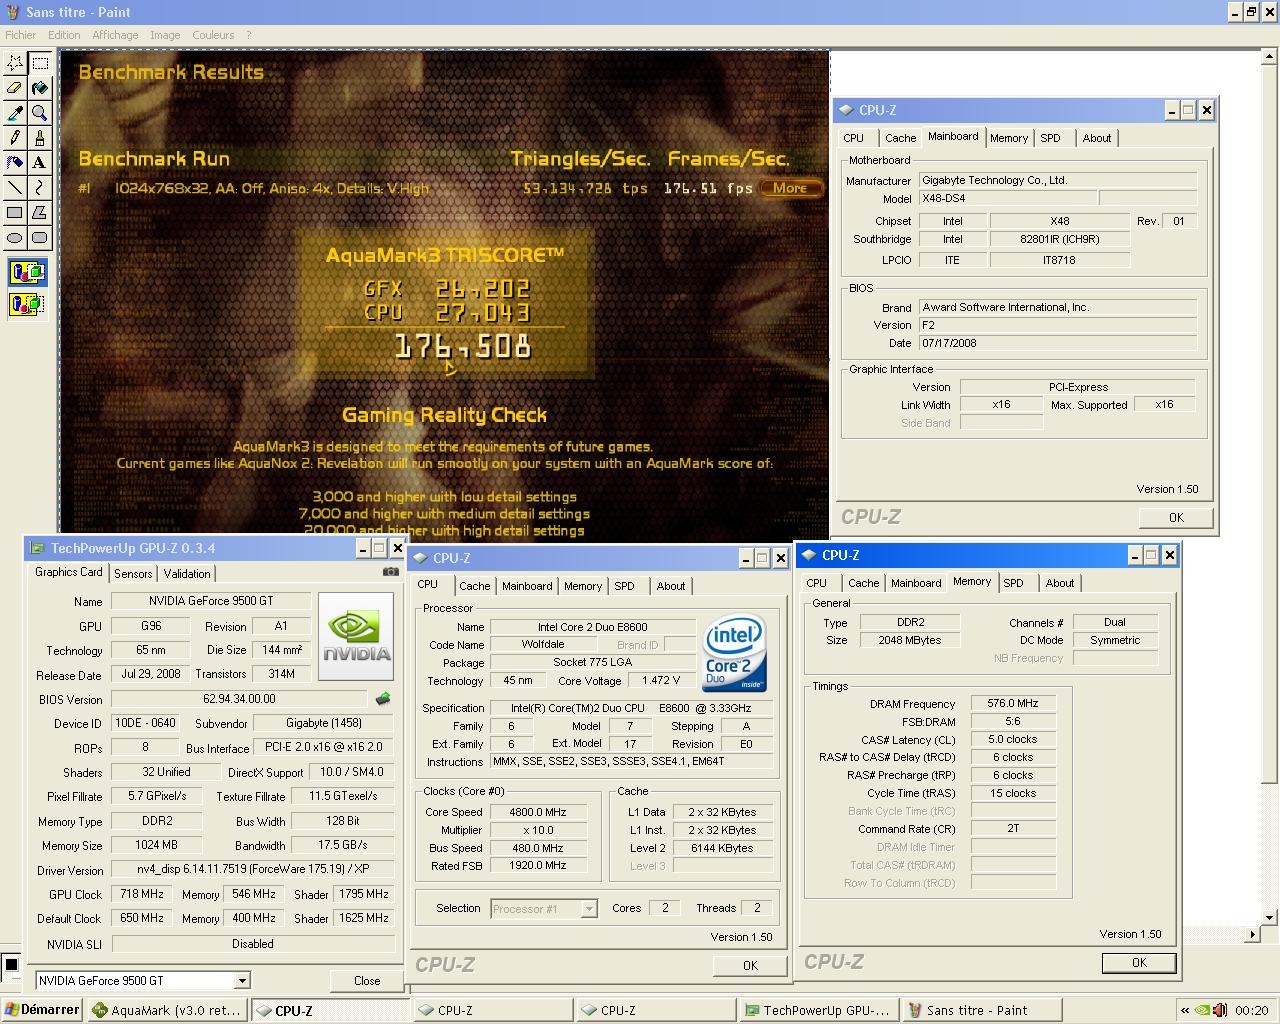Select the Rounded Rectangle tool
Viewport: 1280px width, 1024px height.
40,238
